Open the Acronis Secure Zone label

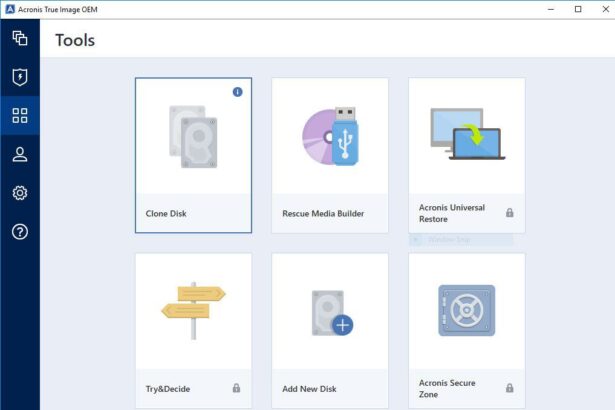click(x=447, y=388)
